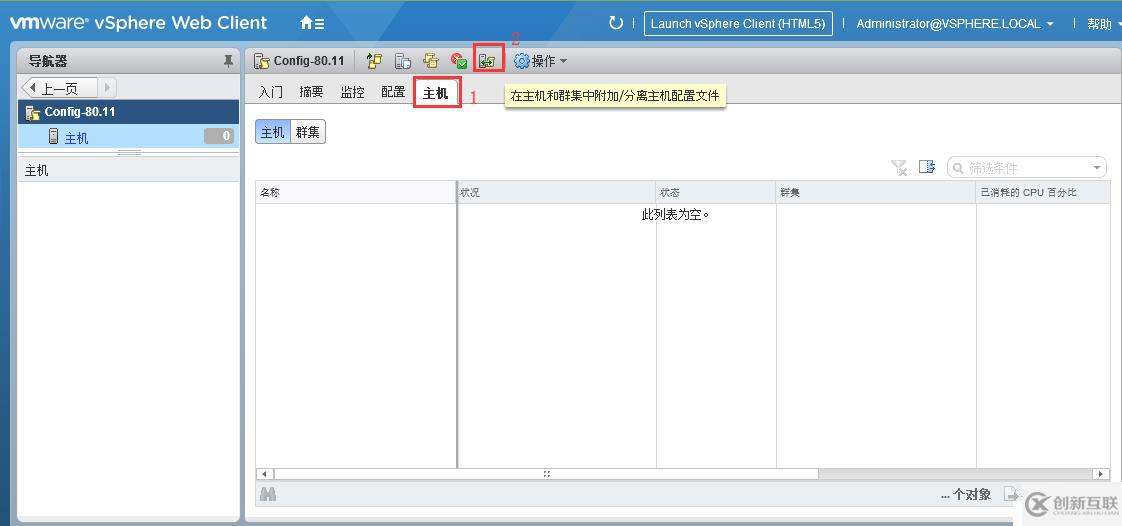Click into the 筛选条件 filter input
1122x526 pixels.
click(x=1026, y=168)
